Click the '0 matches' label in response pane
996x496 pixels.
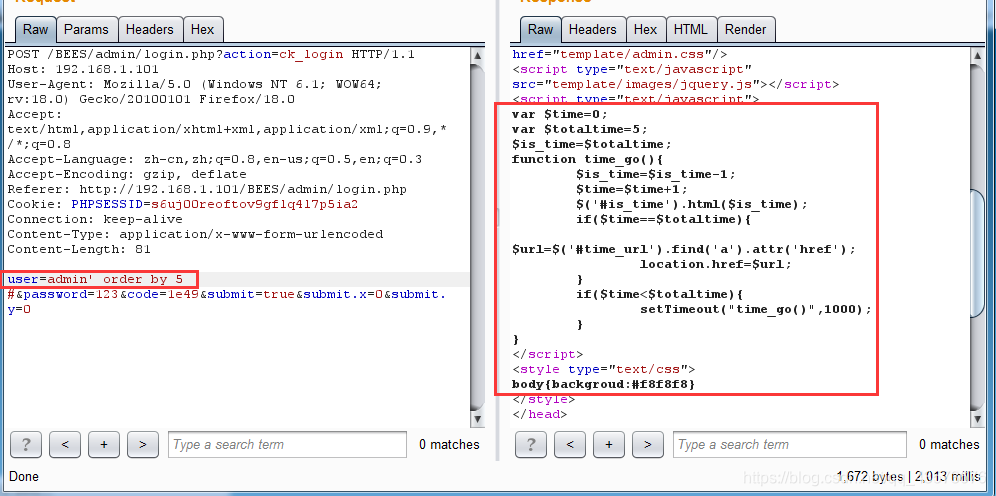click(949, 445)
